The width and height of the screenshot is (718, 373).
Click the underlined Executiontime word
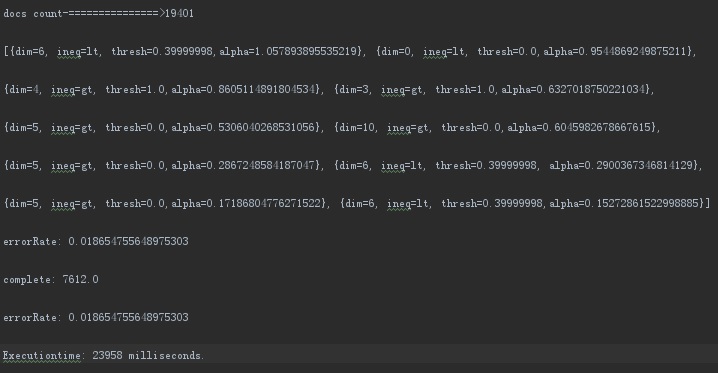(42, 356)
